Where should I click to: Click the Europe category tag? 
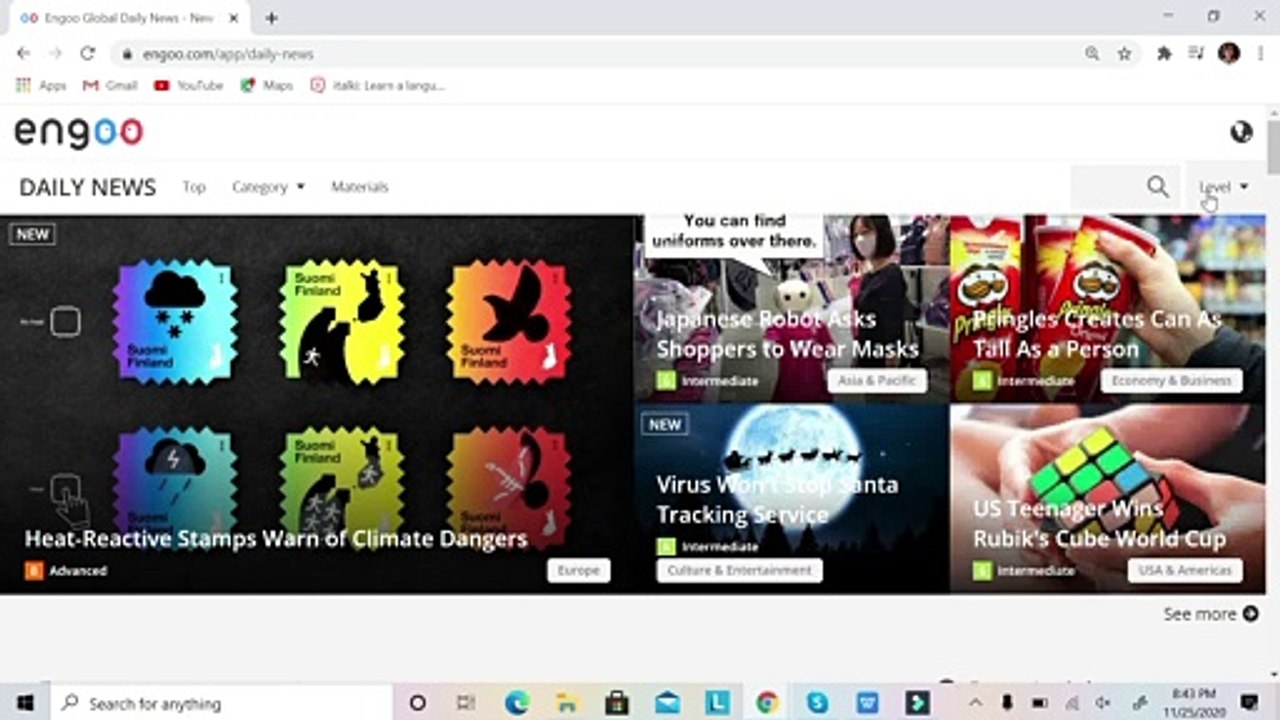pyautogui.click(x=578, y=570)
